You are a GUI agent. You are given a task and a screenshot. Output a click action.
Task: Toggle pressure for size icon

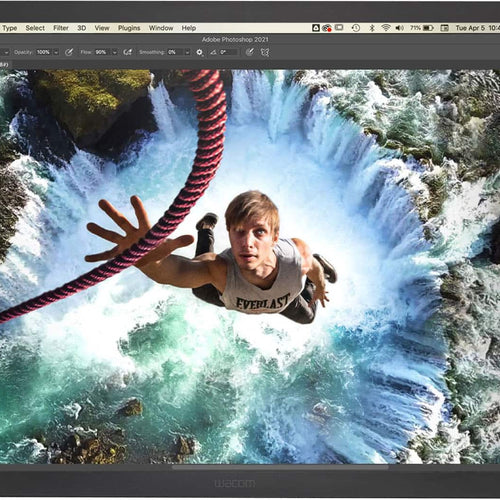(x=250, y=52)
